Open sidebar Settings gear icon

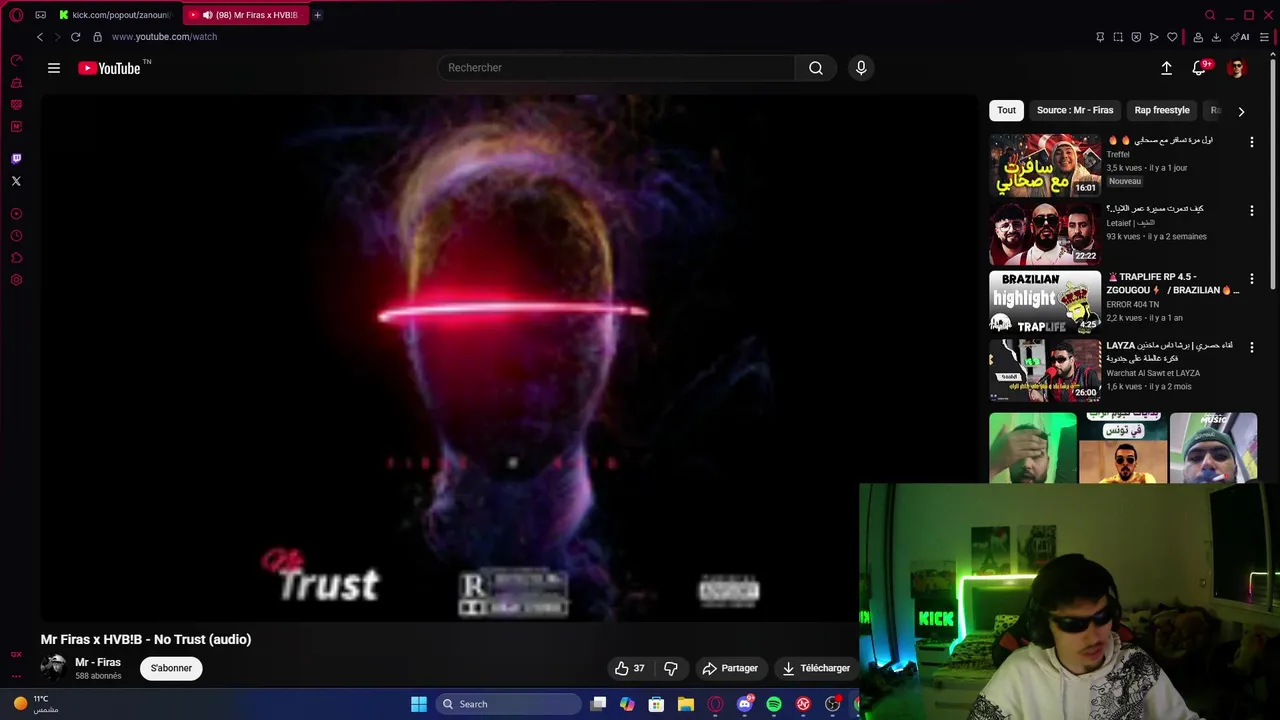tap(16, 280)
